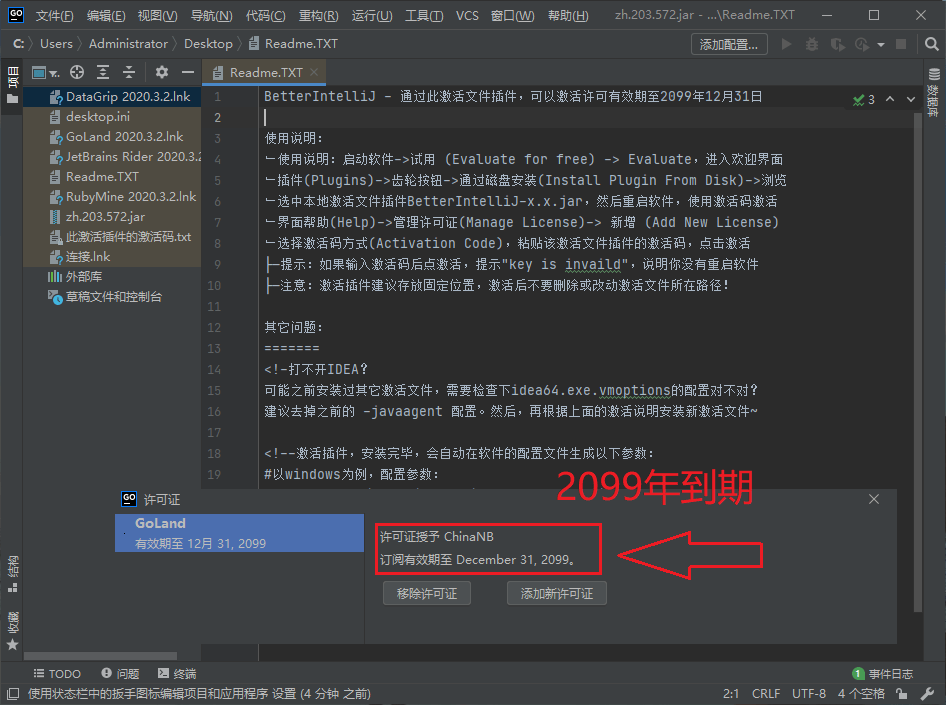Screen dimensions: 946x705
Task: Open the 帮助(H) menu
Action: pyautogui.click(x=568, y=15)
